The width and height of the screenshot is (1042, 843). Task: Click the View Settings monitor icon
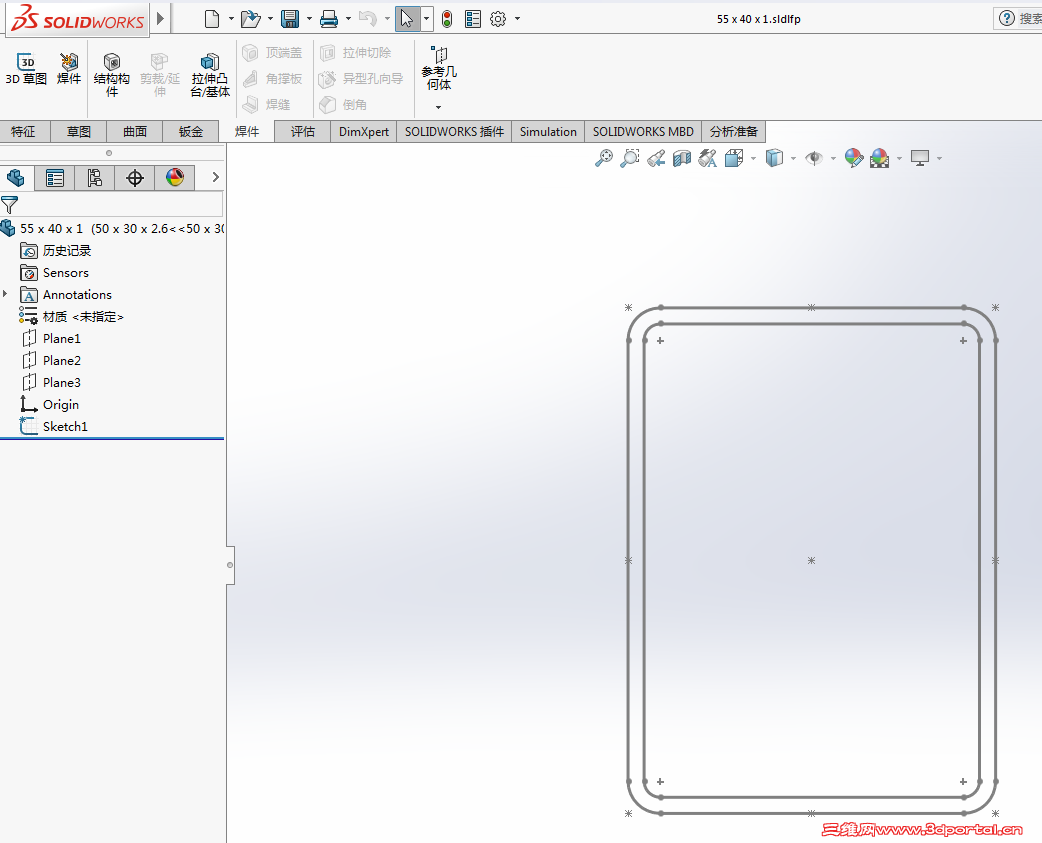click(x=920, y=158)
